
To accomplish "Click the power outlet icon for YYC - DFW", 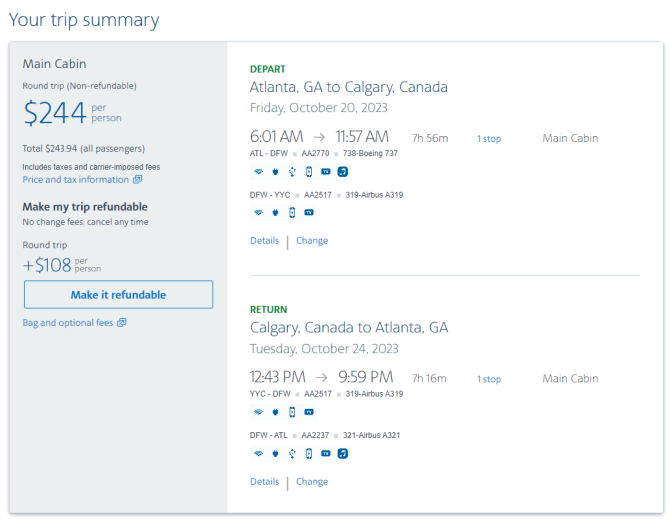I will click(275, 412).
